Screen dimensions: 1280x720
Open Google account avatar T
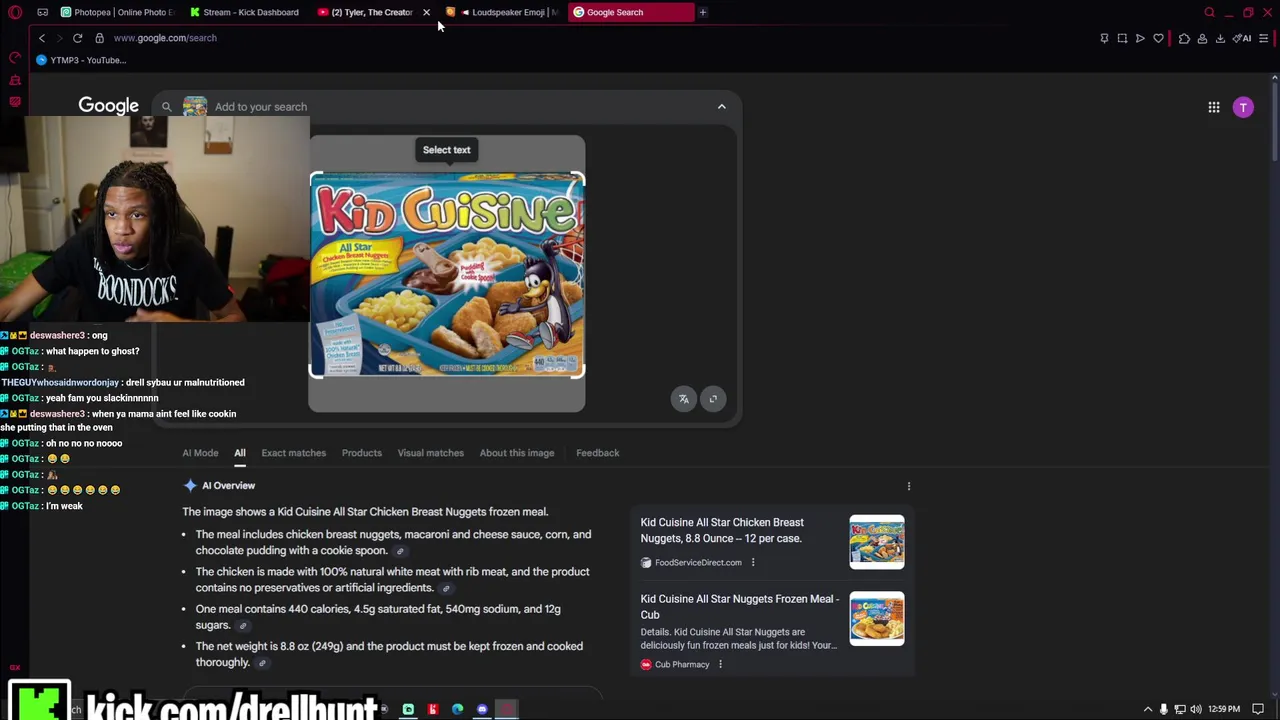click(x=1243, y=107)
